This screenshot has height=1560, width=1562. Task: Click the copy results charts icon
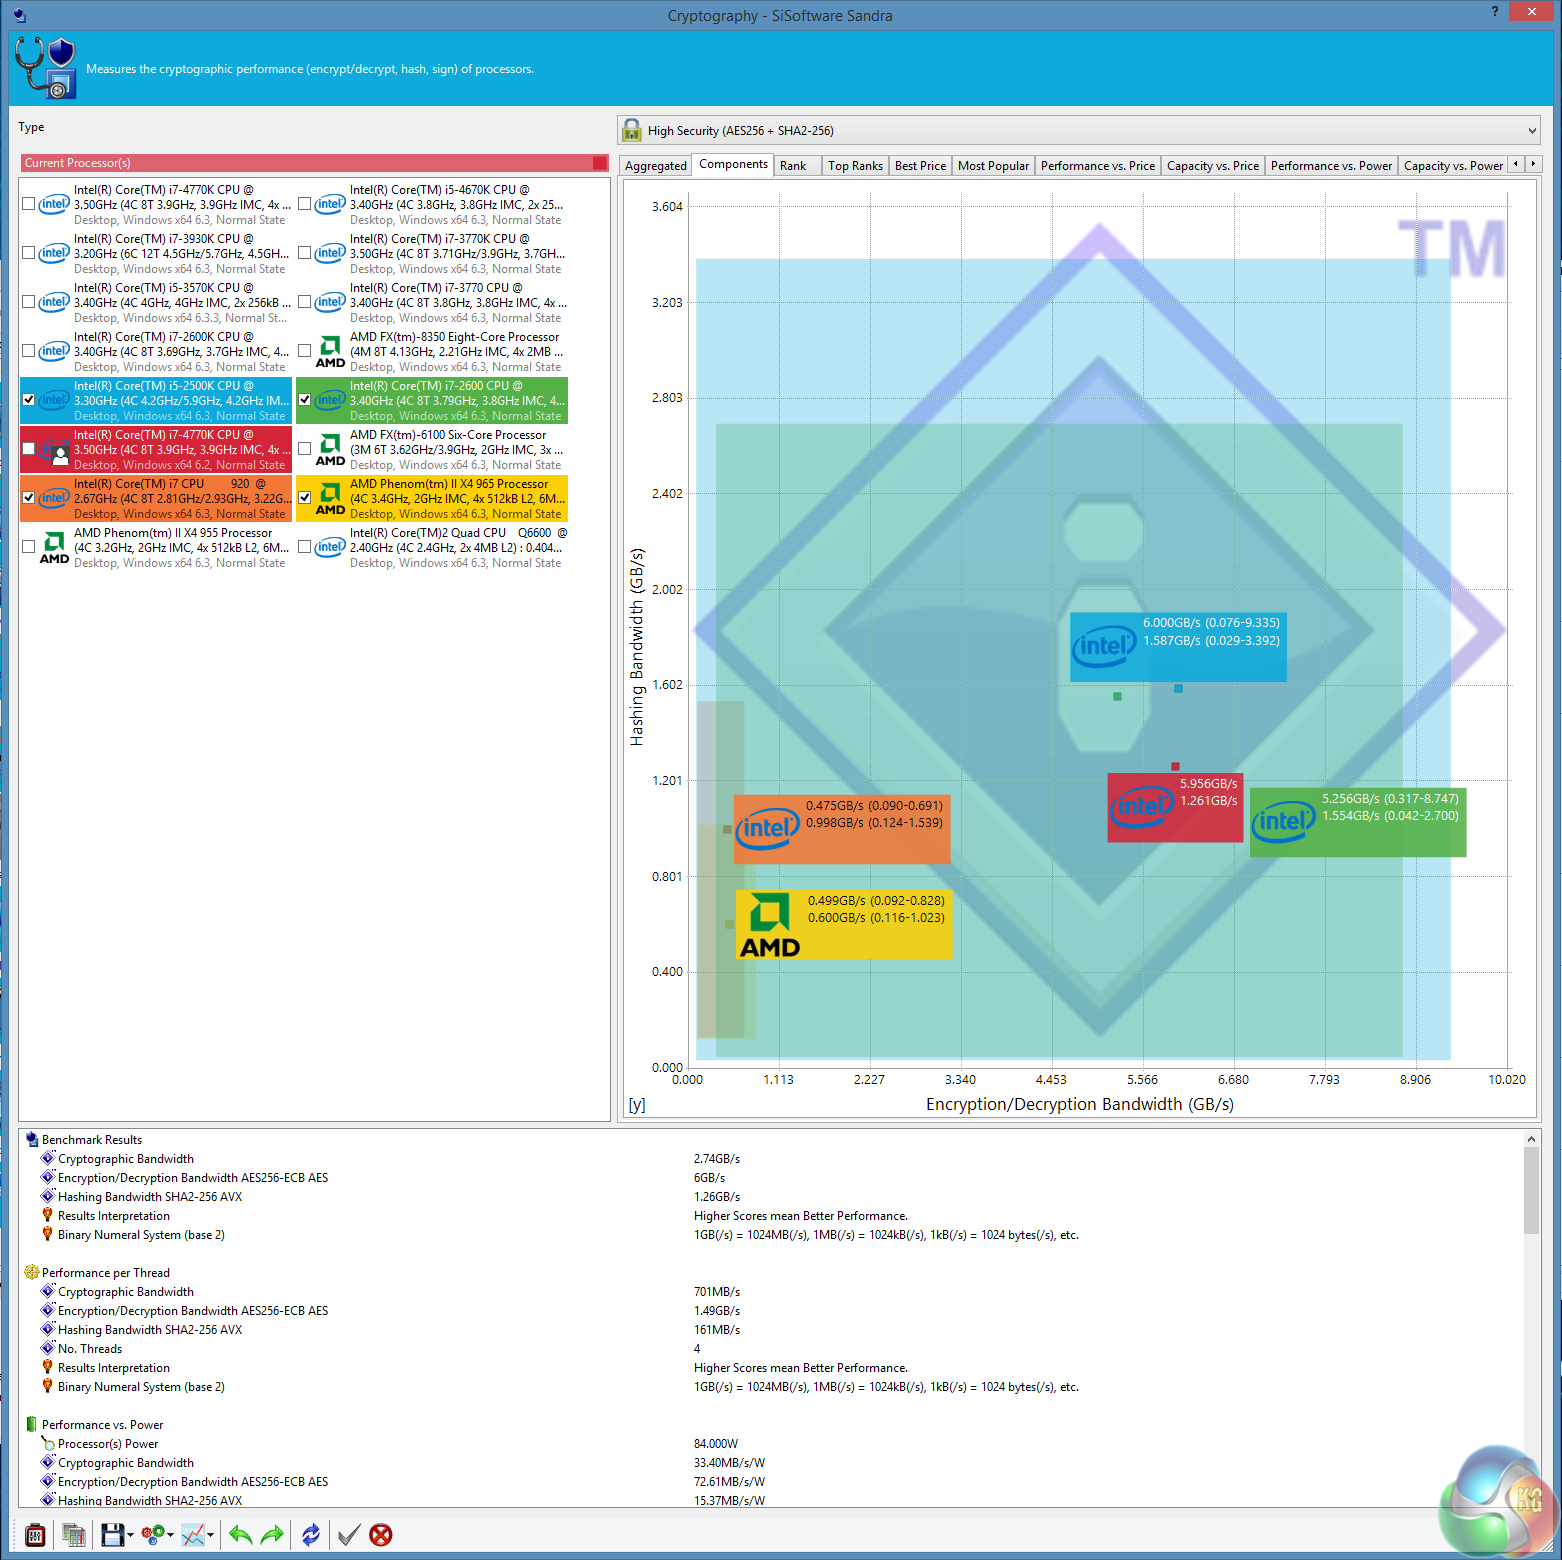73,1535
